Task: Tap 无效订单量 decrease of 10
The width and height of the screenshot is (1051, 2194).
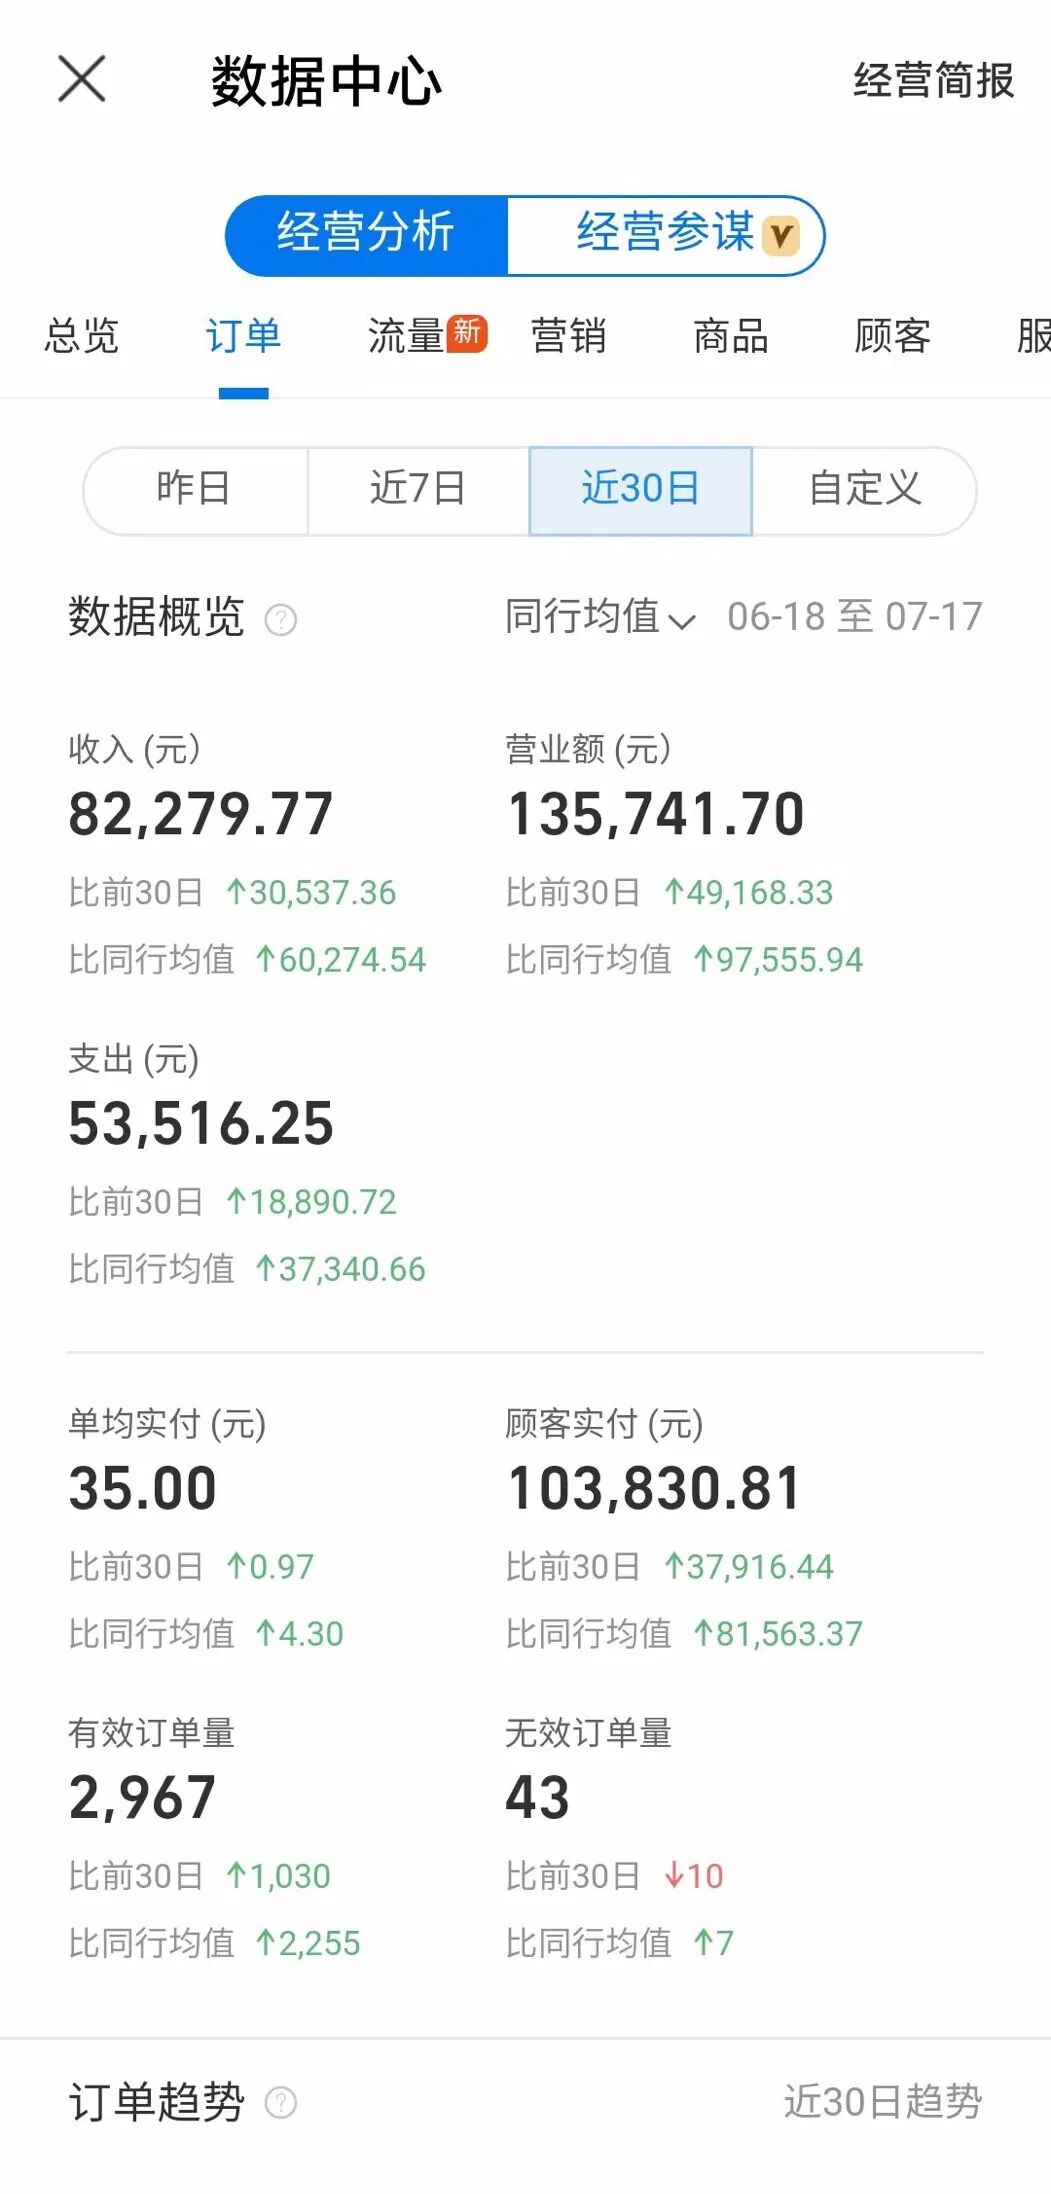Action: [x=693, y=1876]
